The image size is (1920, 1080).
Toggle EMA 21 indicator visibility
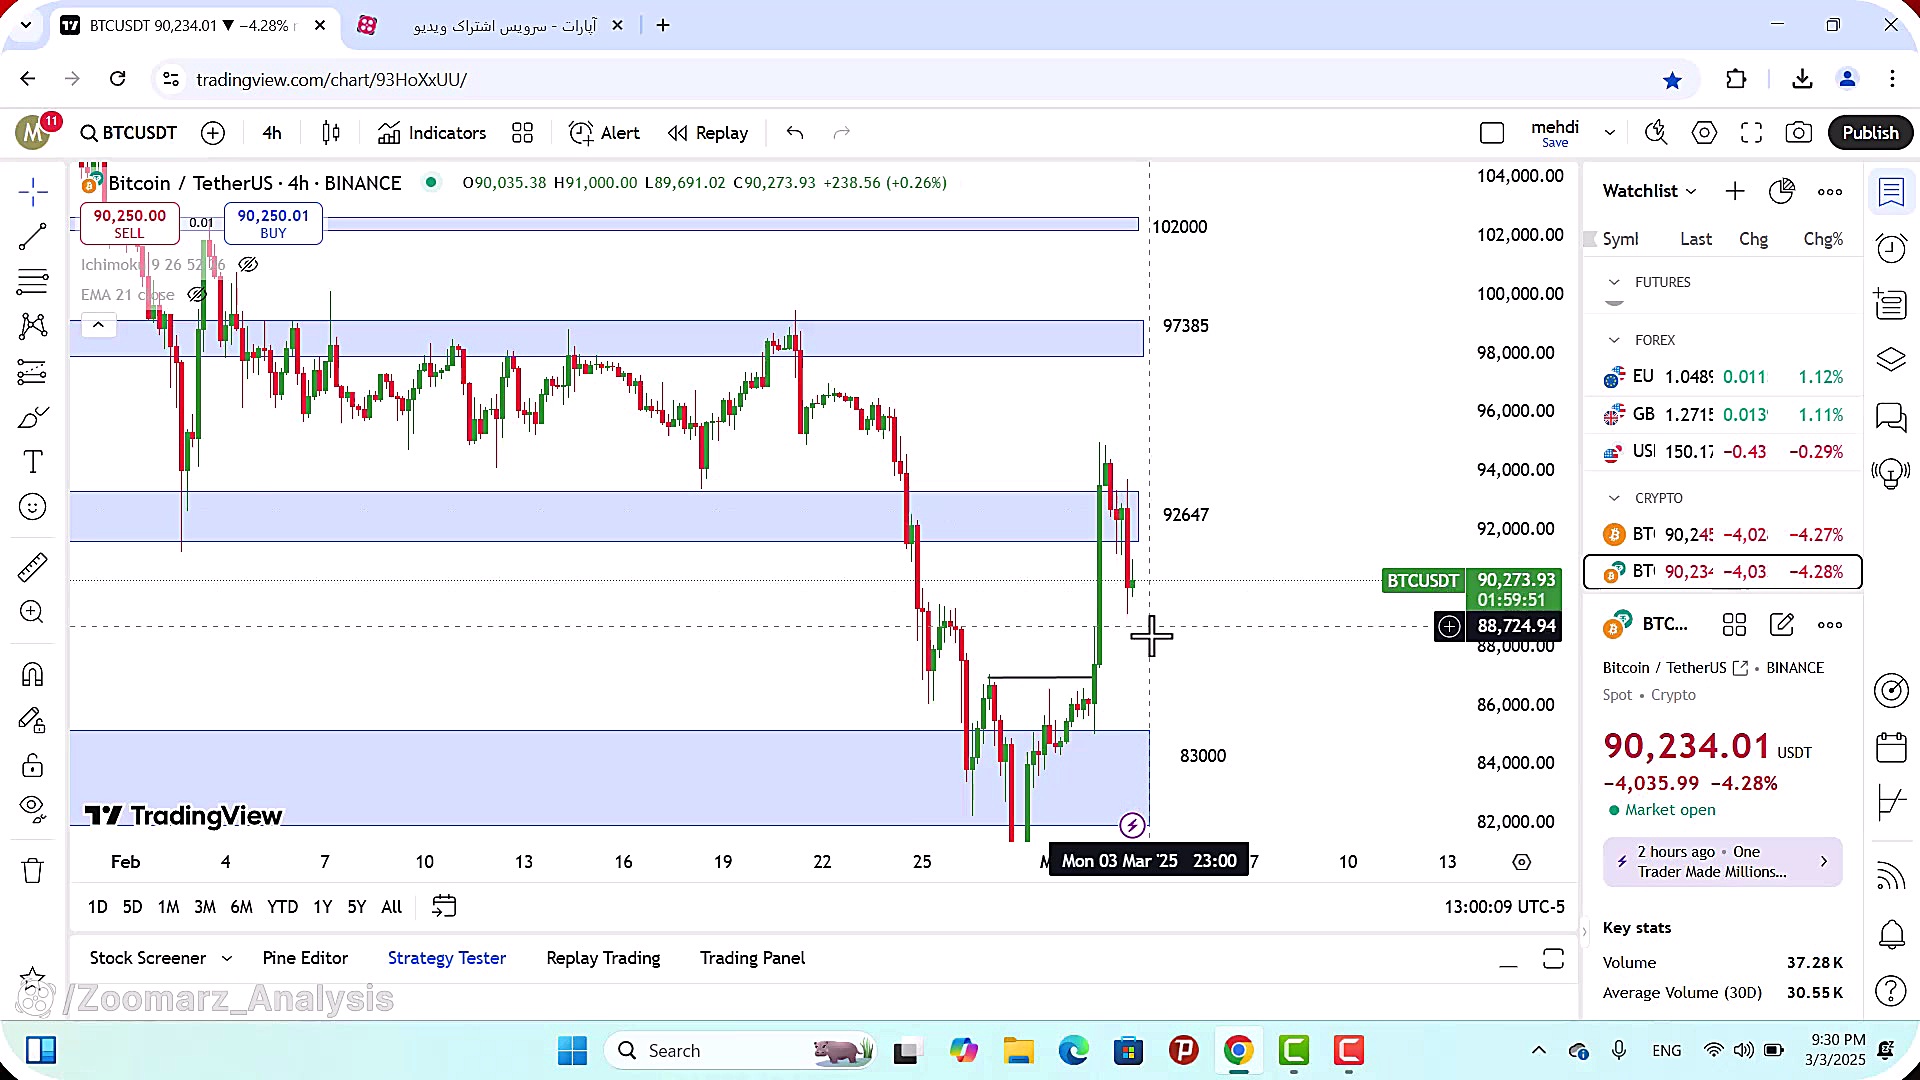click(197, 295)
